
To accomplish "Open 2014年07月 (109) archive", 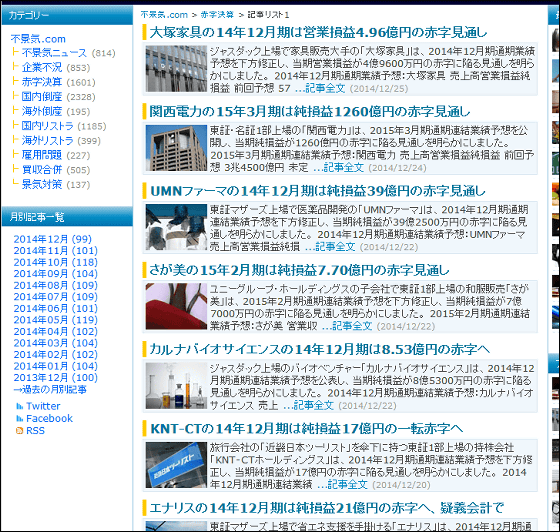I will click(56, 297).
